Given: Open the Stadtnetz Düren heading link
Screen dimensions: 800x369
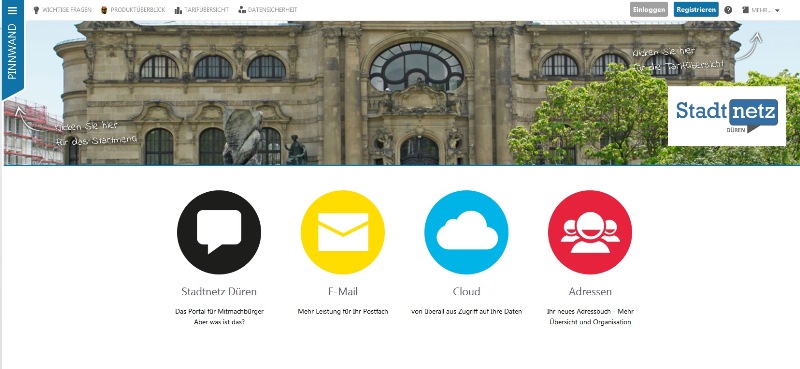Looking at the screenshot, I should pyautogui.click(x=219, y=291).
